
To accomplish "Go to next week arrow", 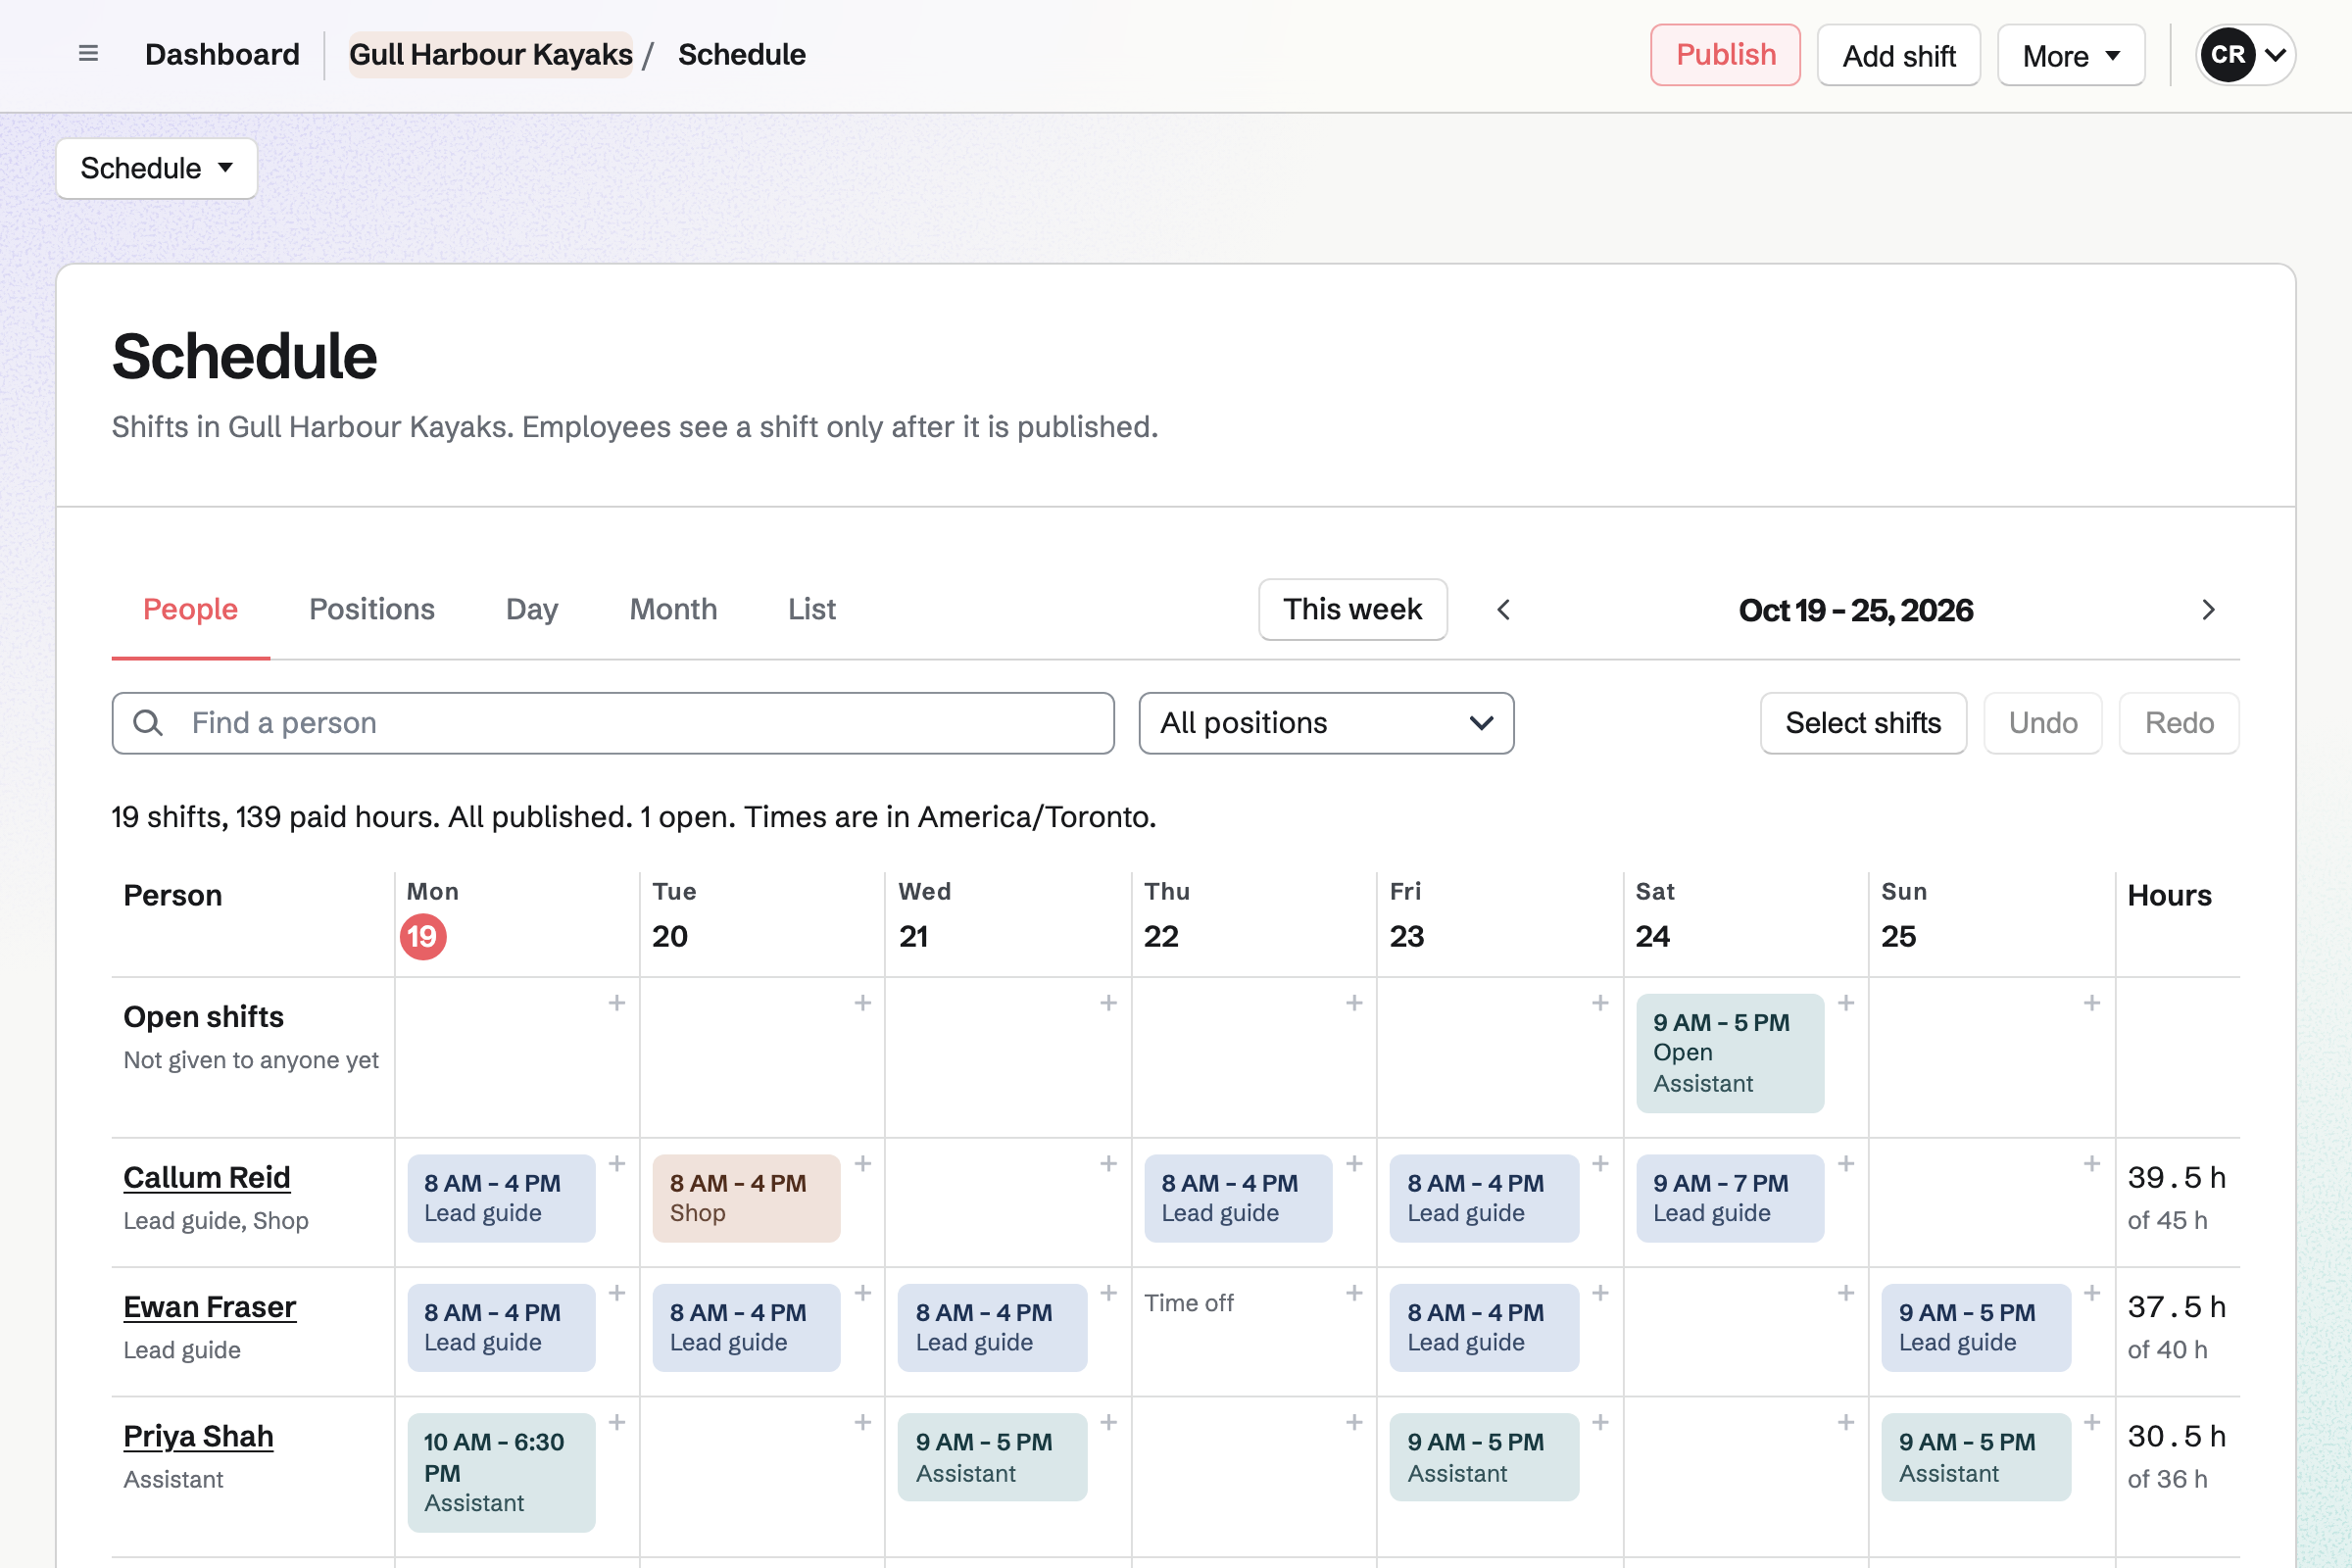I will tap(2208, 610).
